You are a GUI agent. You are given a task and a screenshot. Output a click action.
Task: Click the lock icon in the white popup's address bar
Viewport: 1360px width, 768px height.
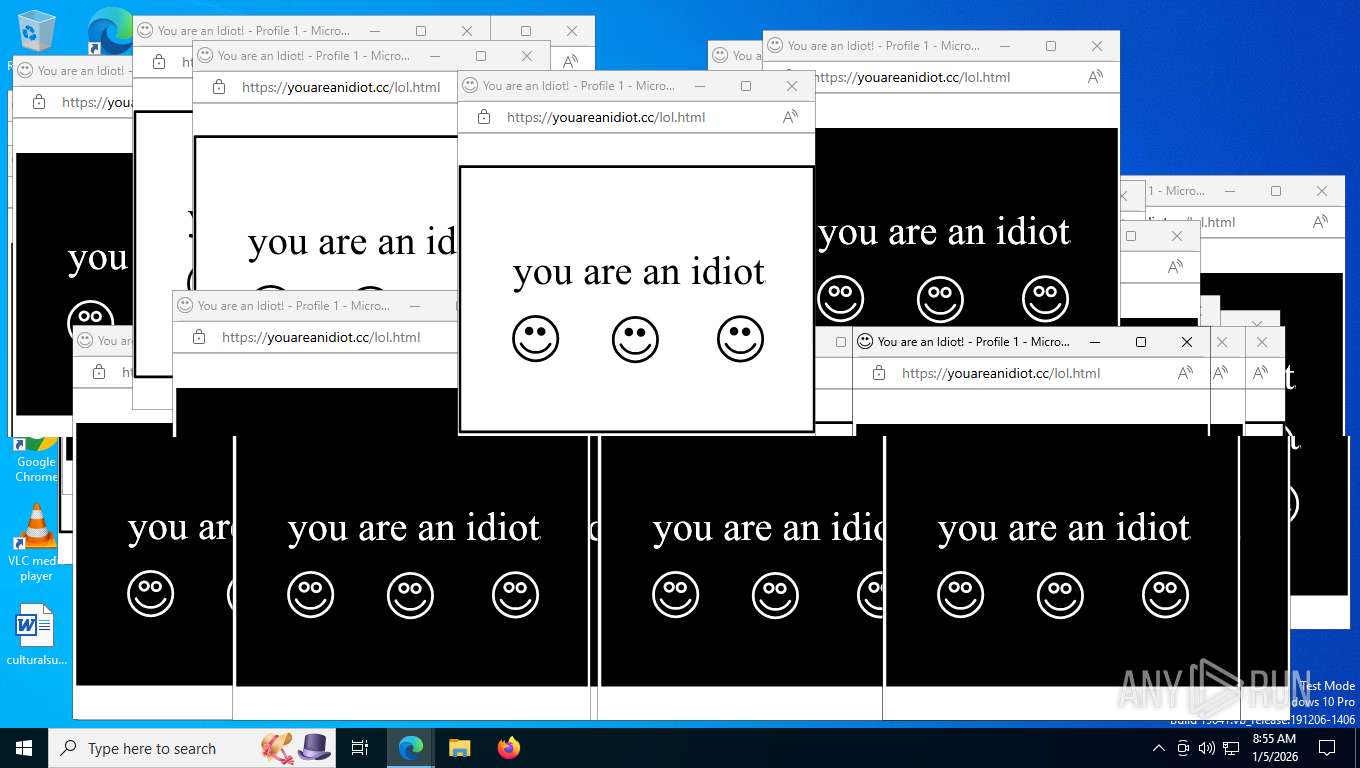click(484, 117)
